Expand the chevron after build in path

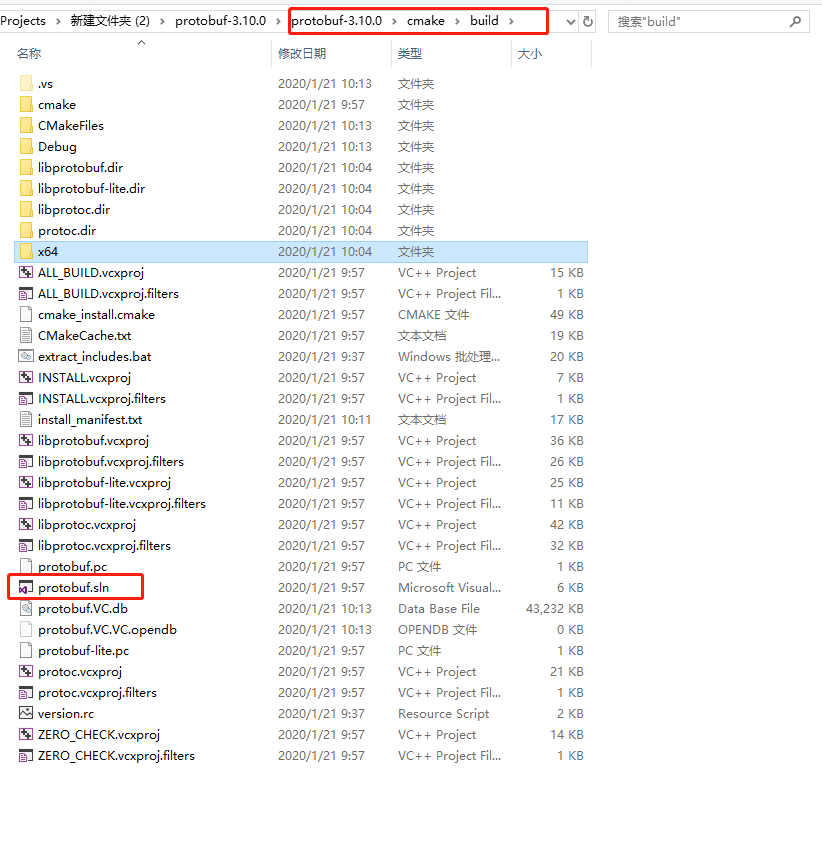coord(511,21)
